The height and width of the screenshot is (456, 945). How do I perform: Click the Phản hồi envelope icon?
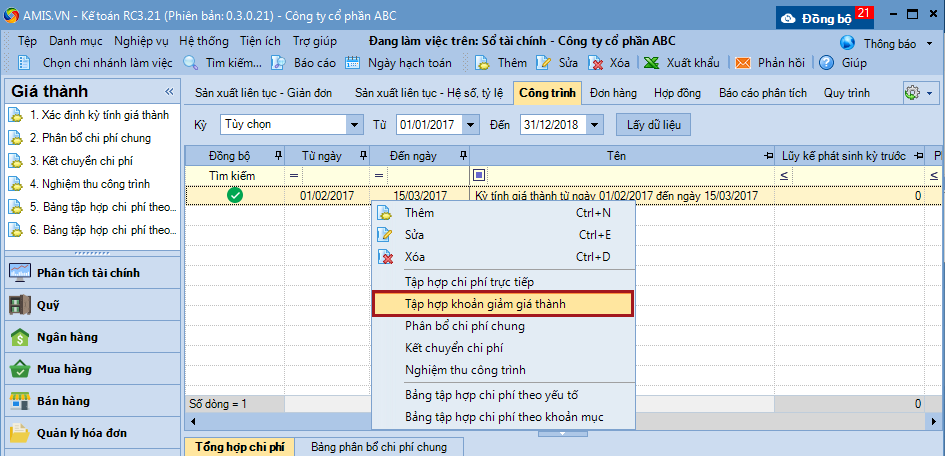click(743, 62)
